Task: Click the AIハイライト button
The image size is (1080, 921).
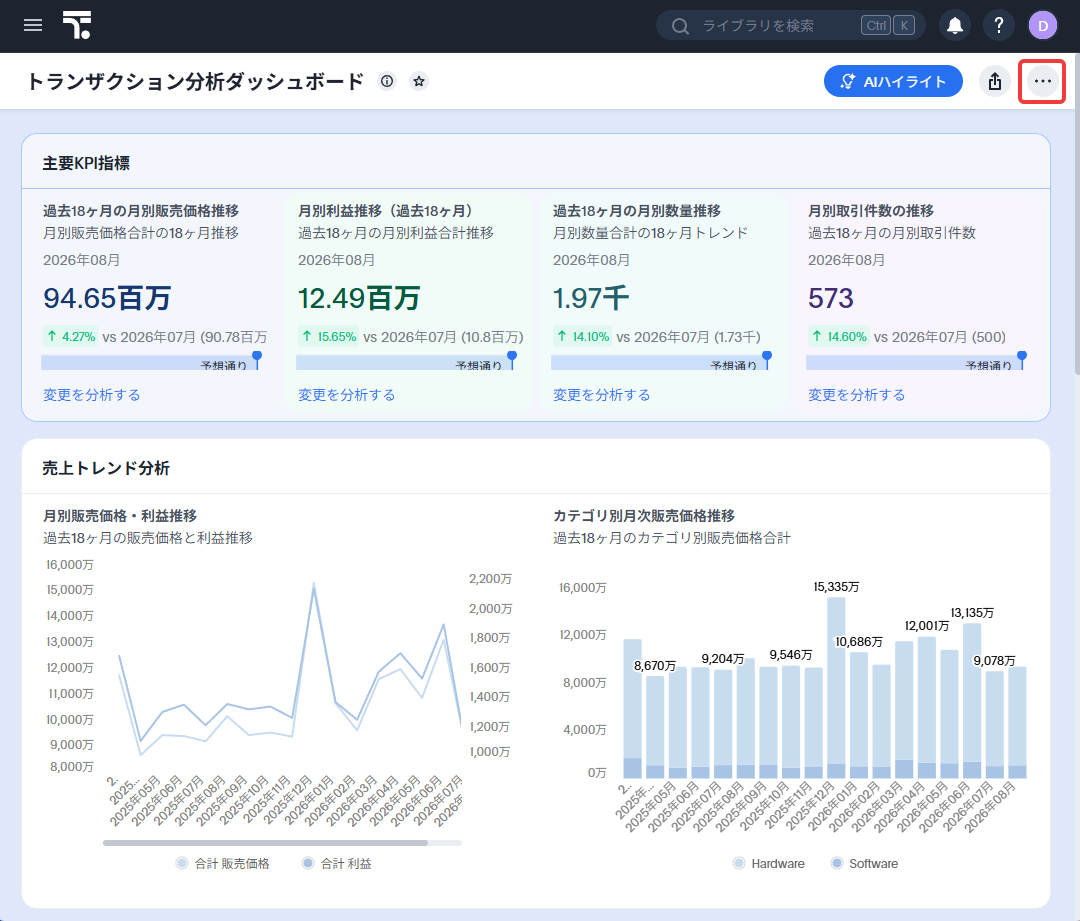Action: tap(893, 81)
